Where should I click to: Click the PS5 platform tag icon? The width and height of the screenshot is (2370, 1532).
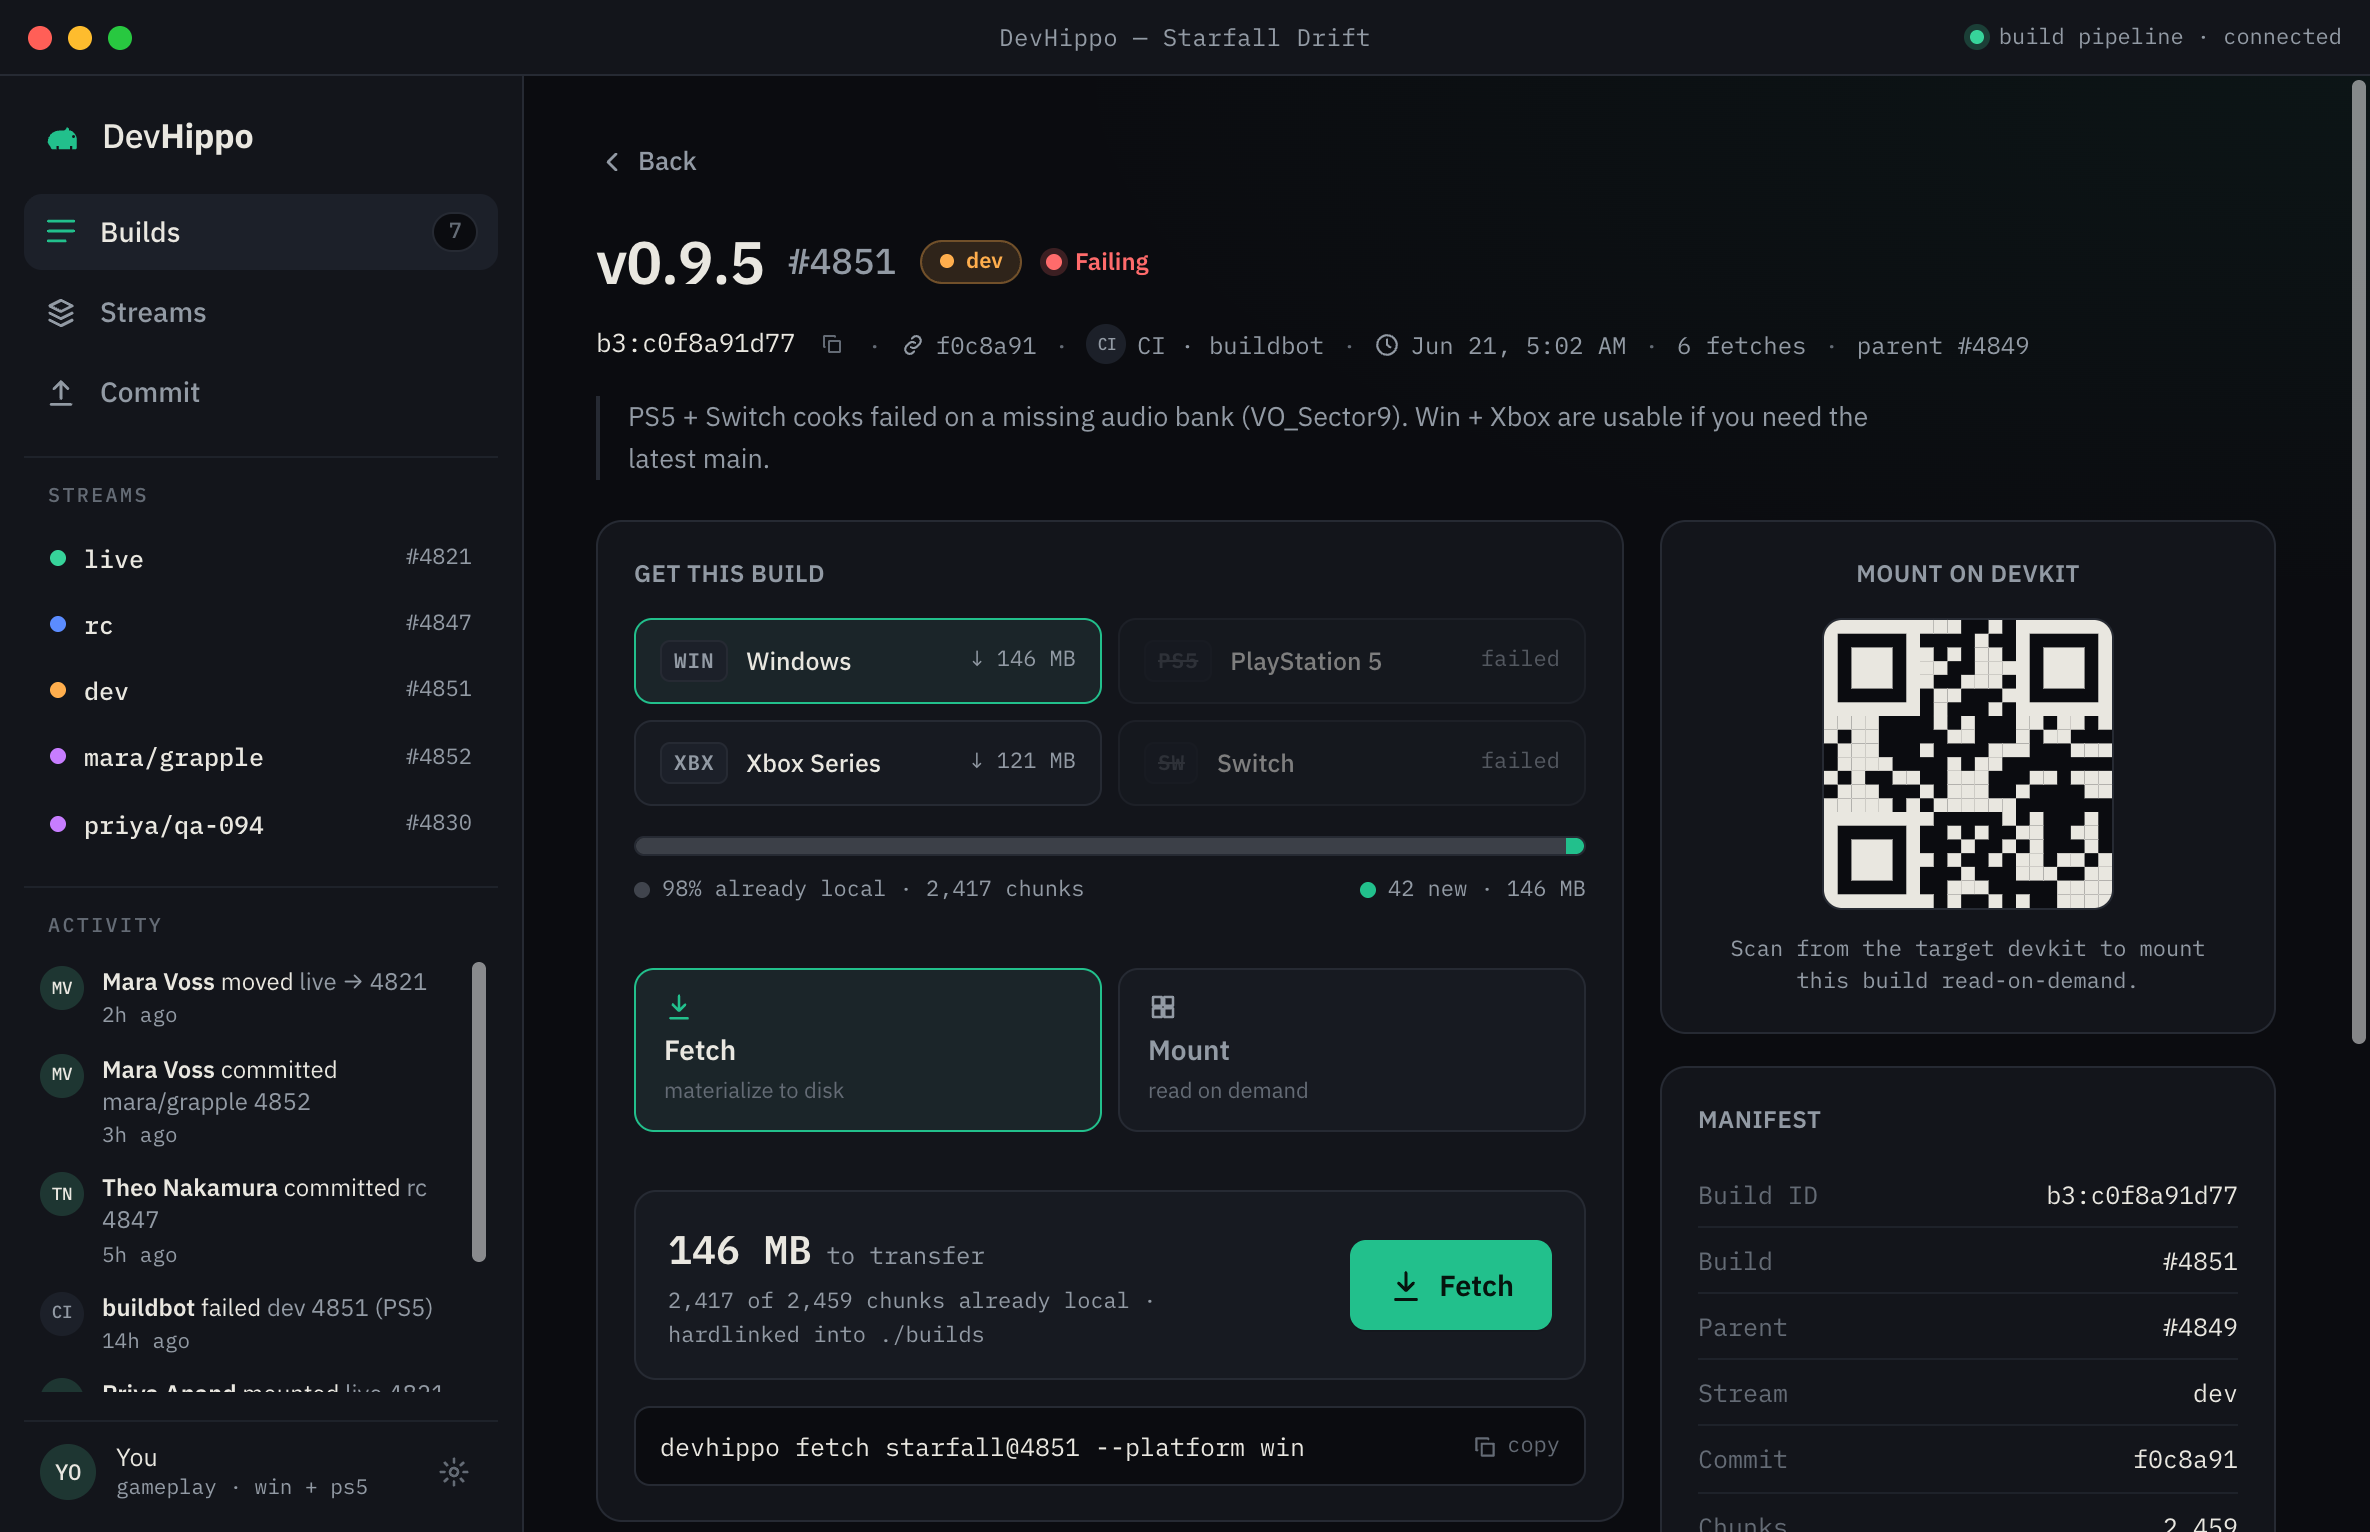coord(1177,661)
